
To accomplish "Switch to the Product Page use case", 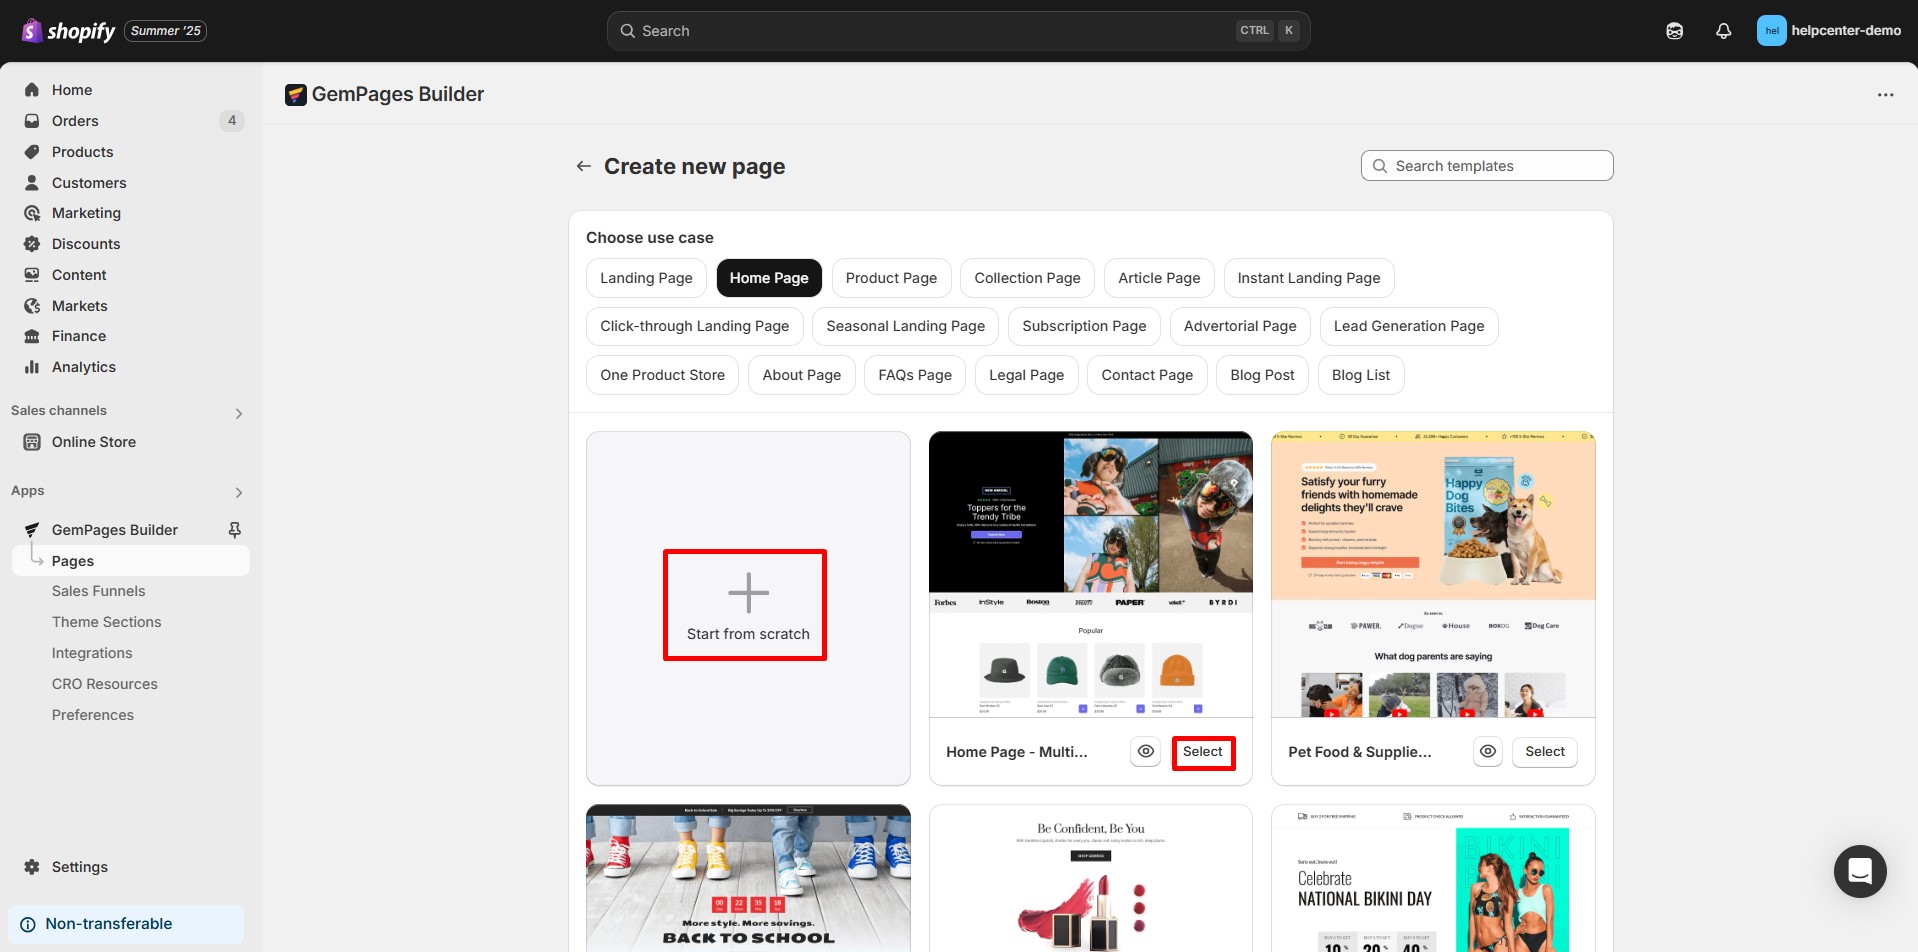I will [890, 277].
